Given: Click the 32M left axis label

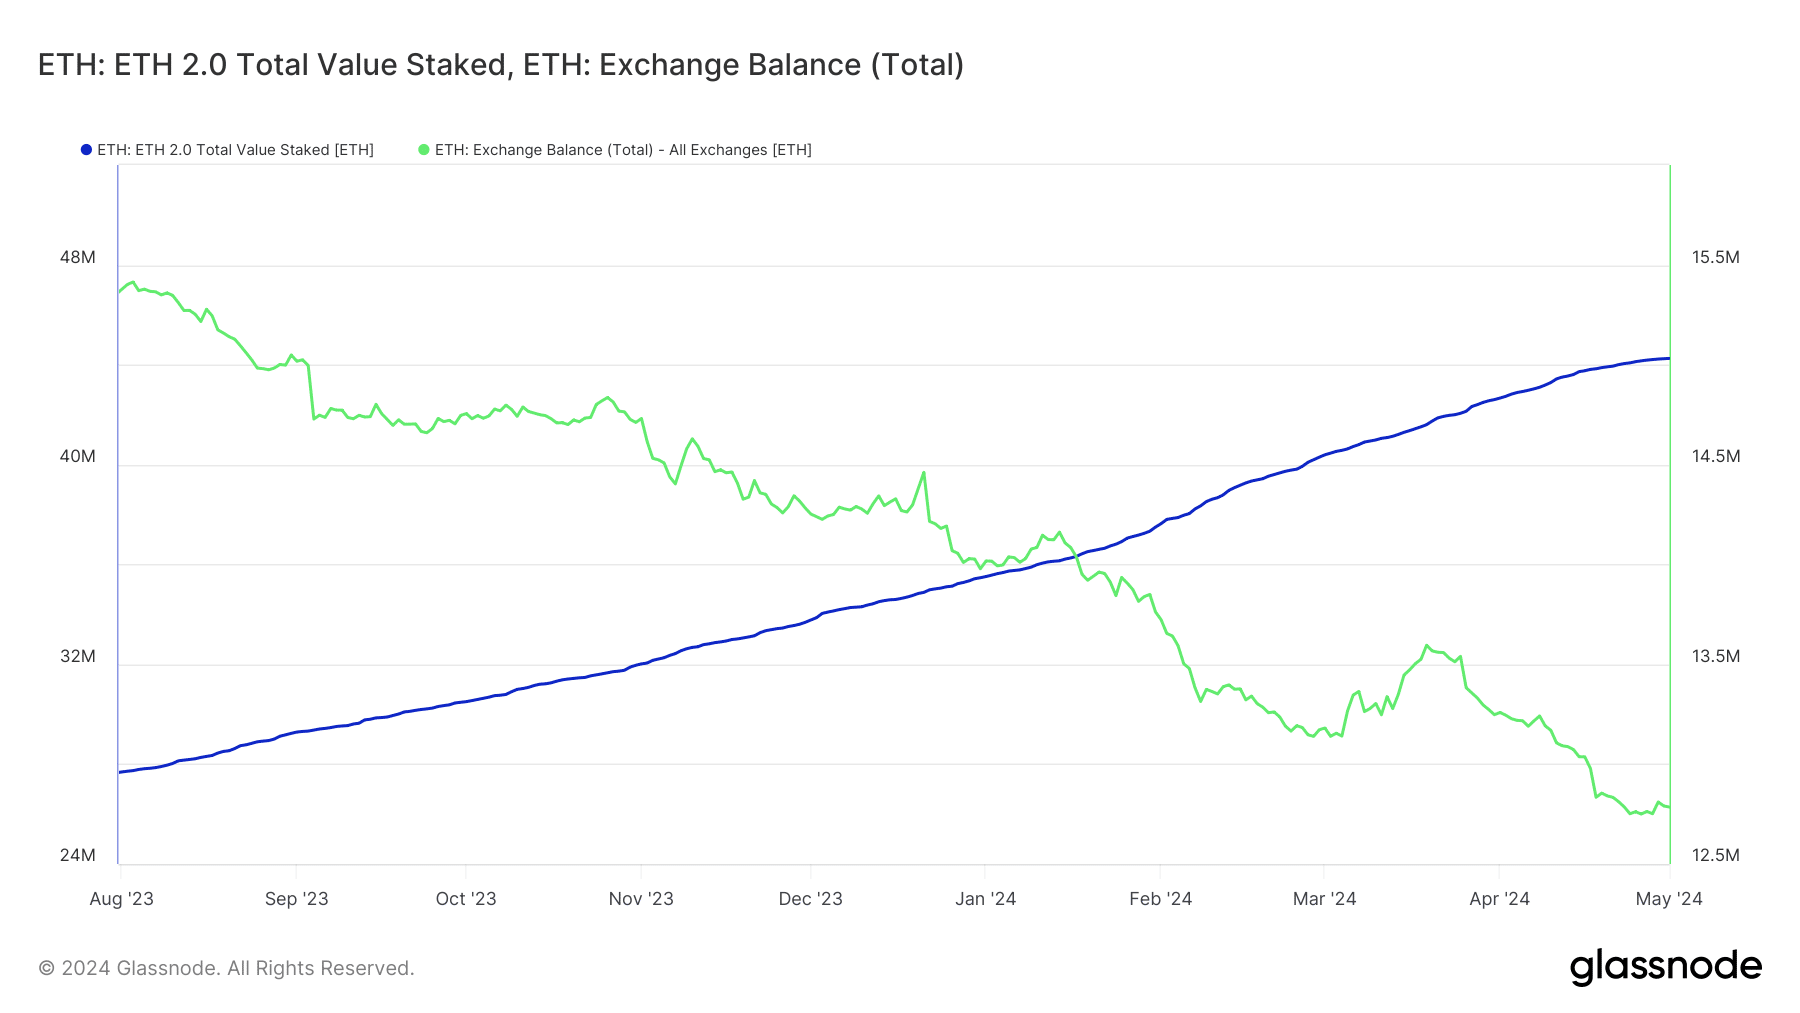Looking at the screenshot, I should tap(78, 656).
